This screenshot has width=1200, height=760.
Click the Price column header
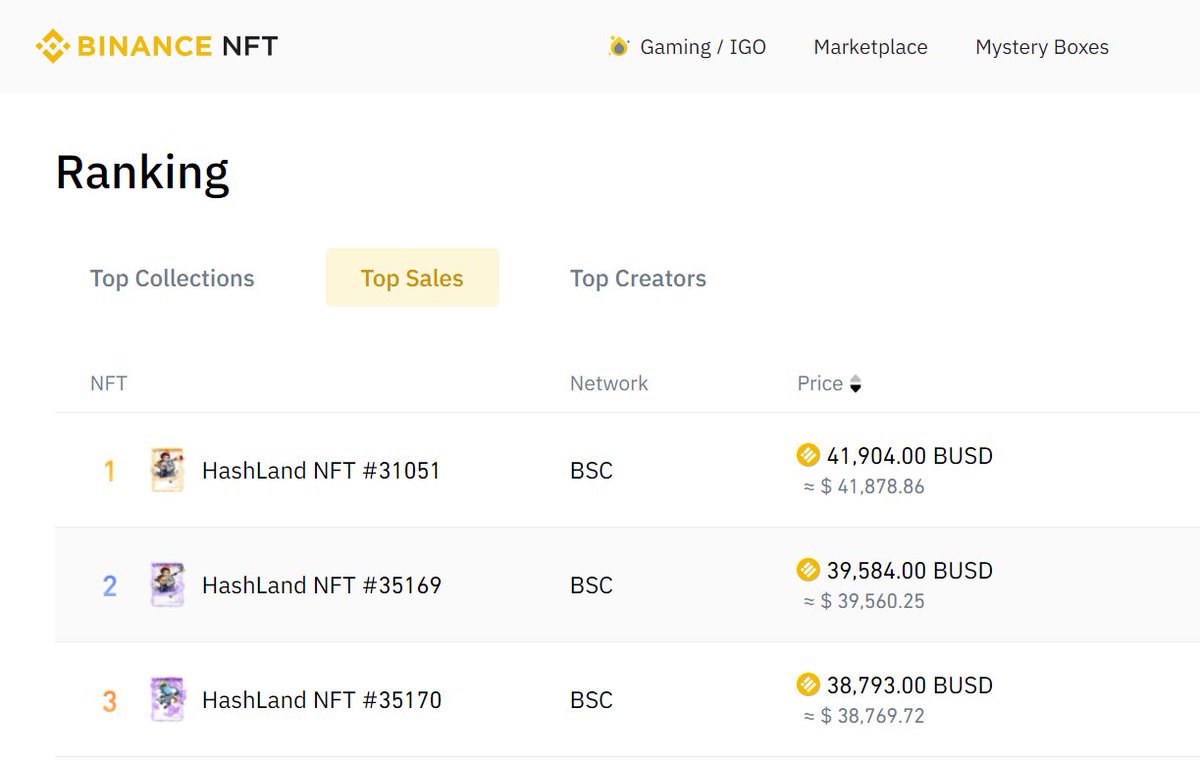(820, 383)
